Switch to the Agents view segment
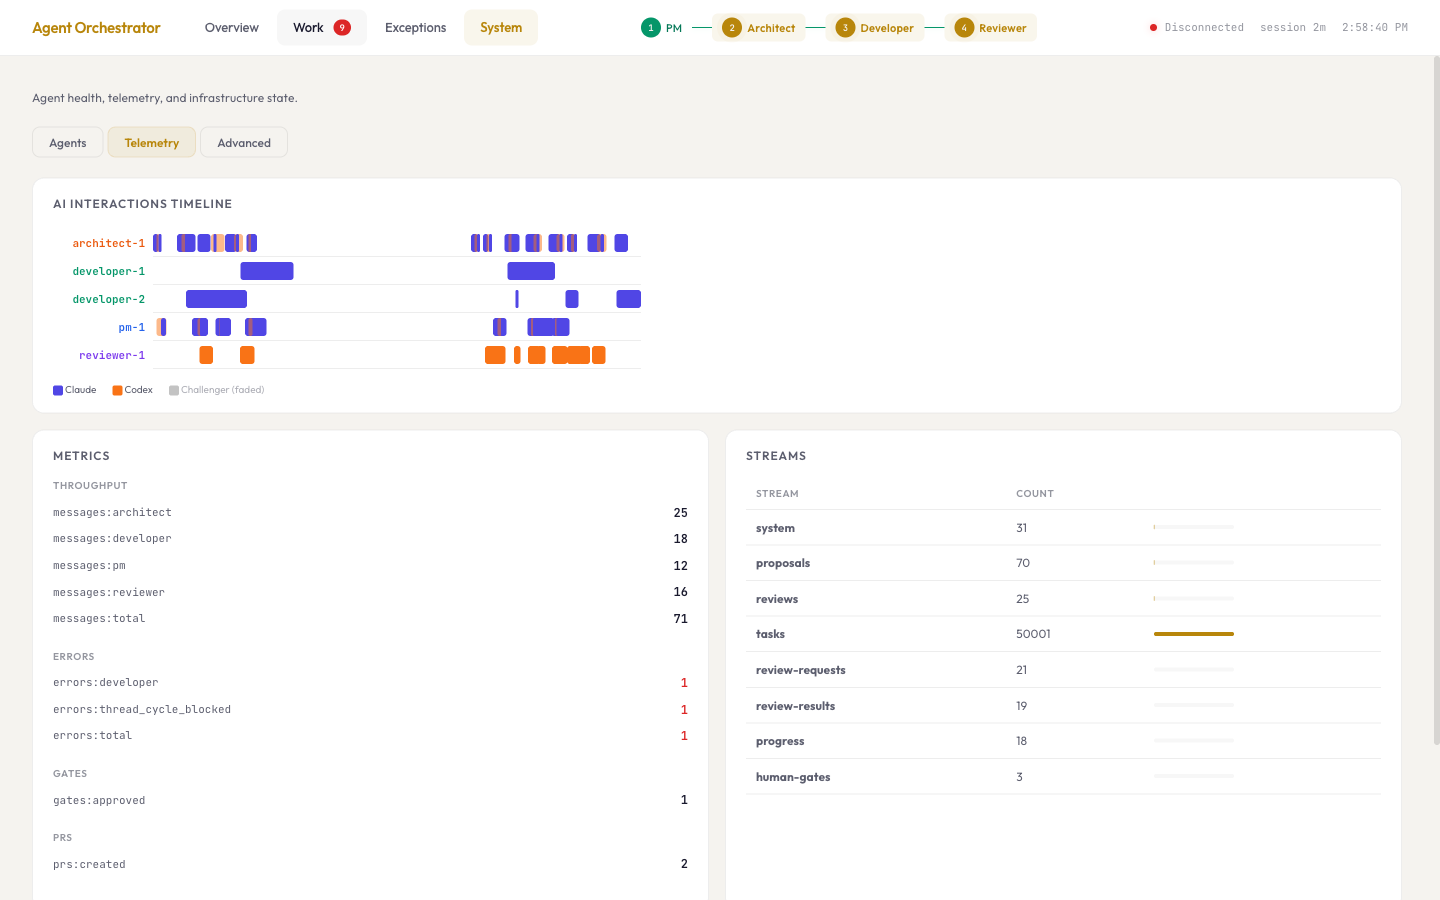 67,142
